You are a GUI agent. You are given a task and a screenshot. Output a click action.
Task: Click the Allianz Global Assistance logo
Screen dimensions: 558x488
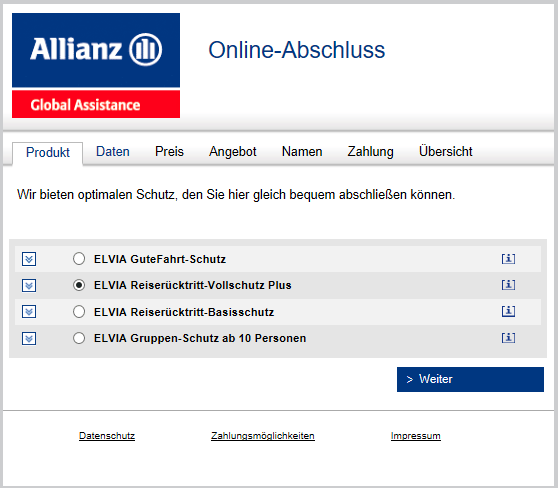(x=96, y=65)
